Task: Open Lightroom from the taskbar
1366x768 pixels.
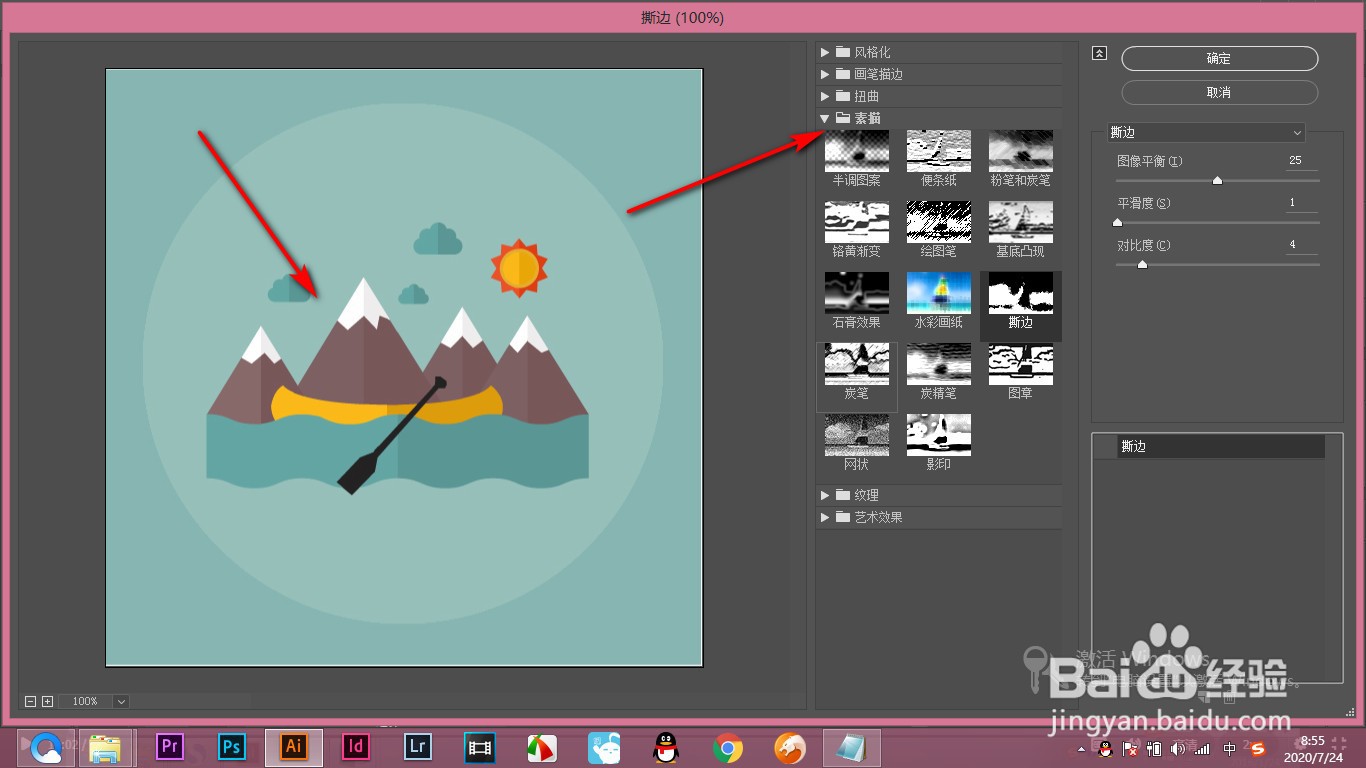Action: [418, 746]
